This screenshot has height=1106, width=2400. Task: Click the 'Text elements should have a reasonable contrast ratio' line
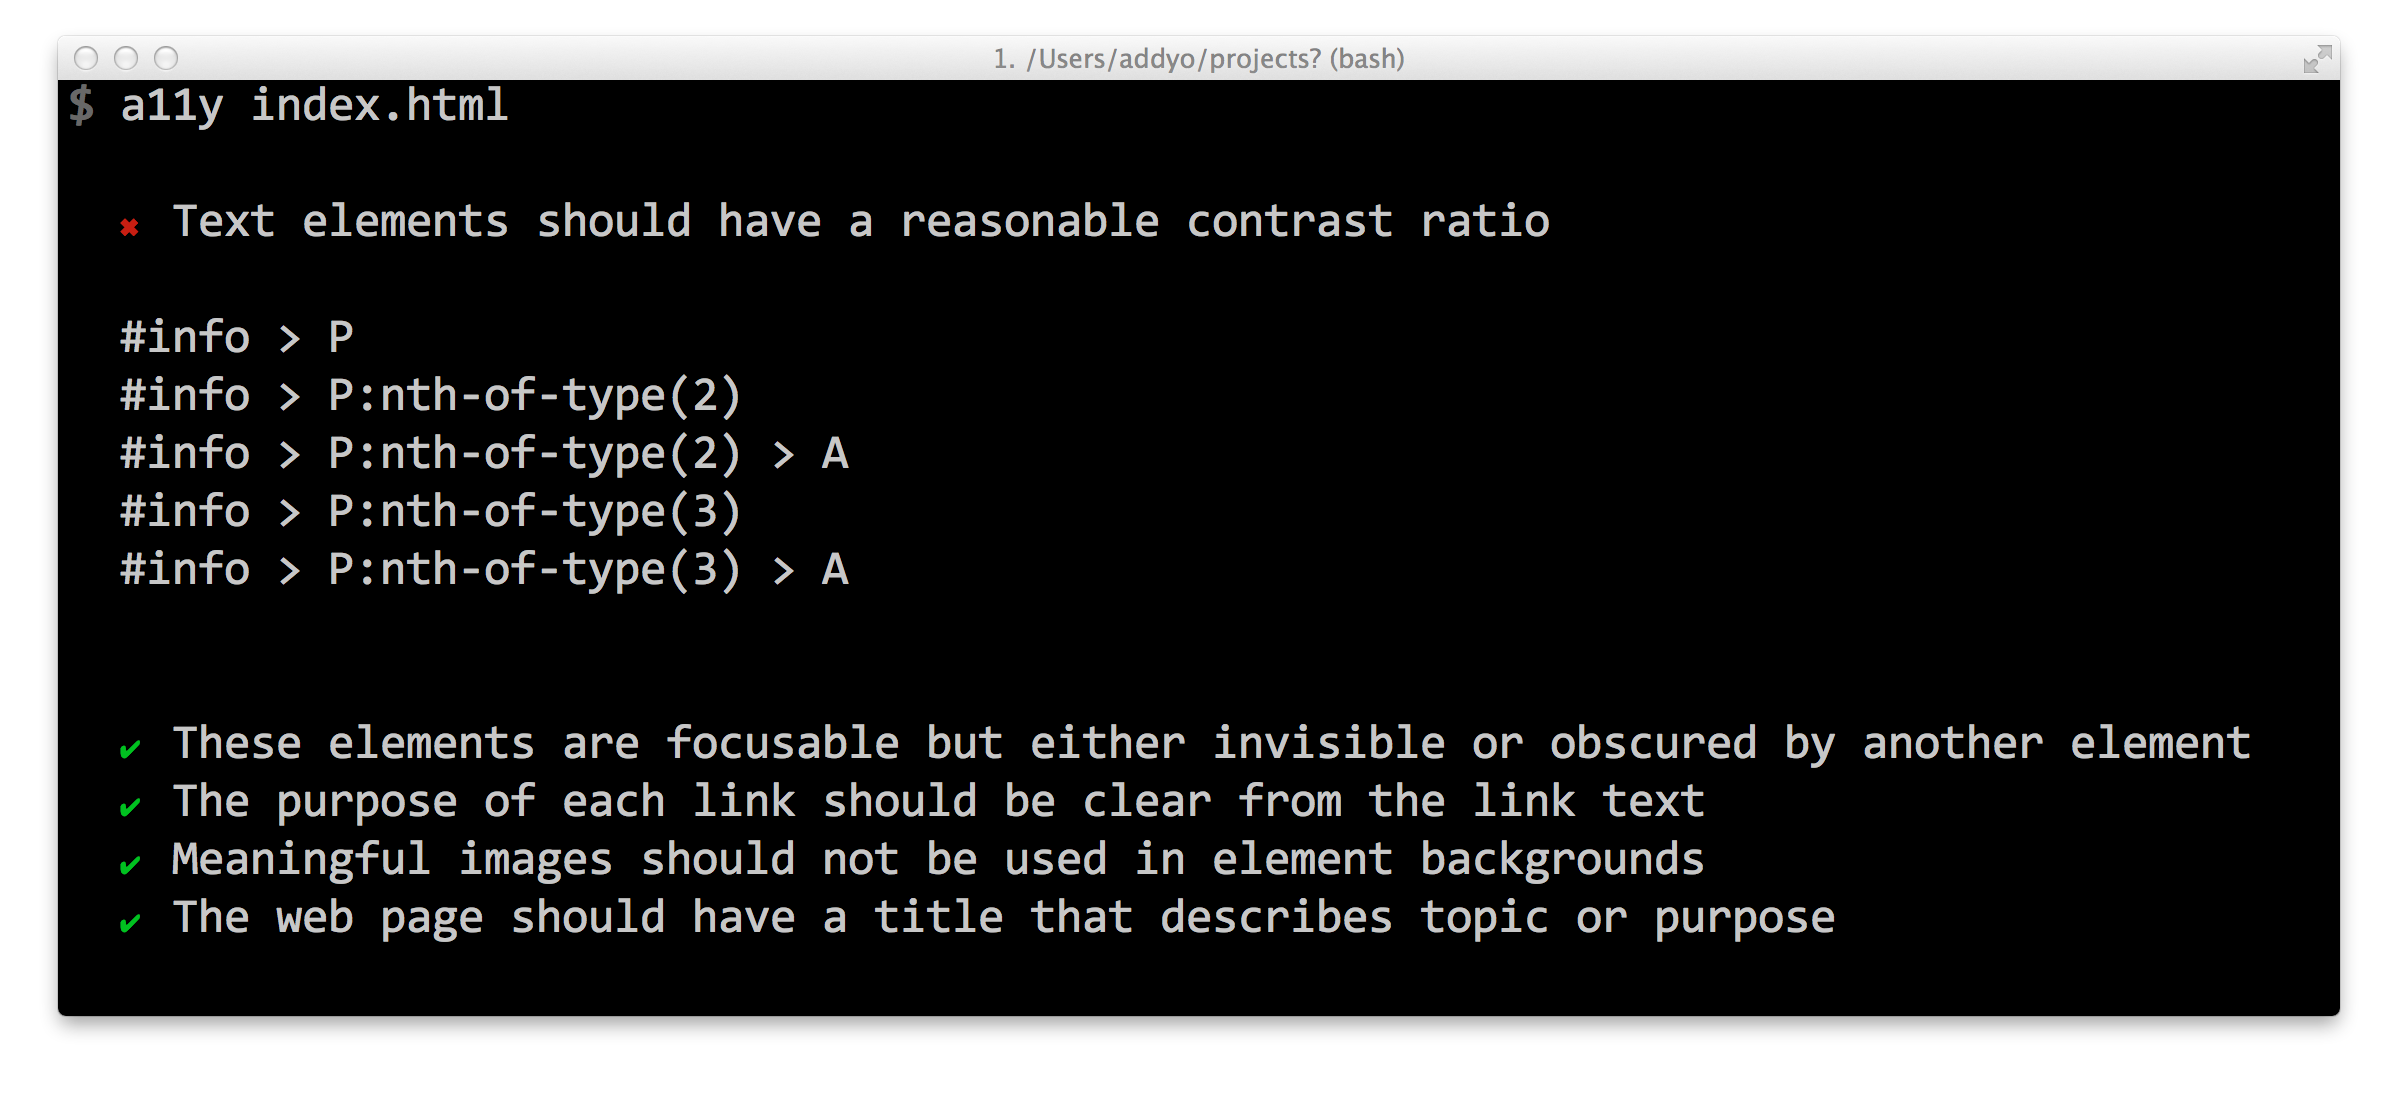pyautogui.click(x=861, y=222)
